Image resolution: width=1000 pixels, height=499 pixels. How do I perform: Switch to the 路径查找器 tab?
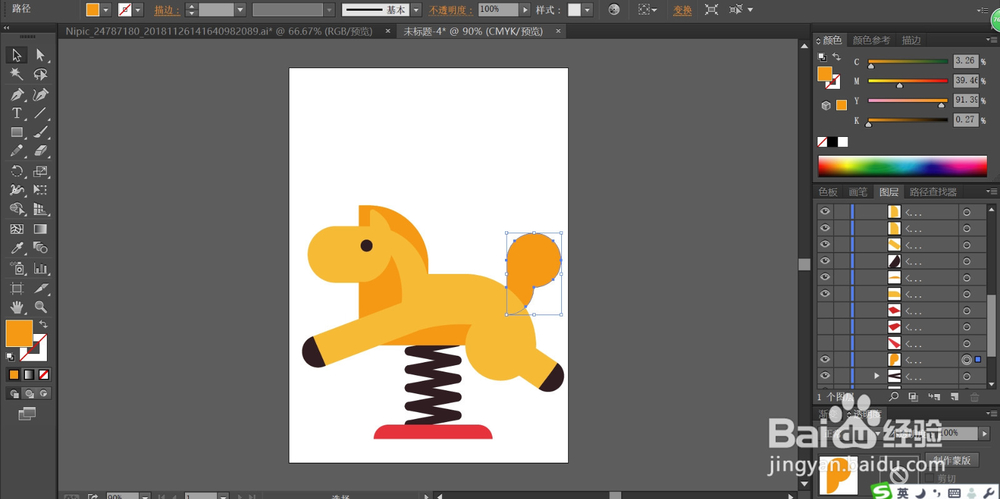click(932, 192)
